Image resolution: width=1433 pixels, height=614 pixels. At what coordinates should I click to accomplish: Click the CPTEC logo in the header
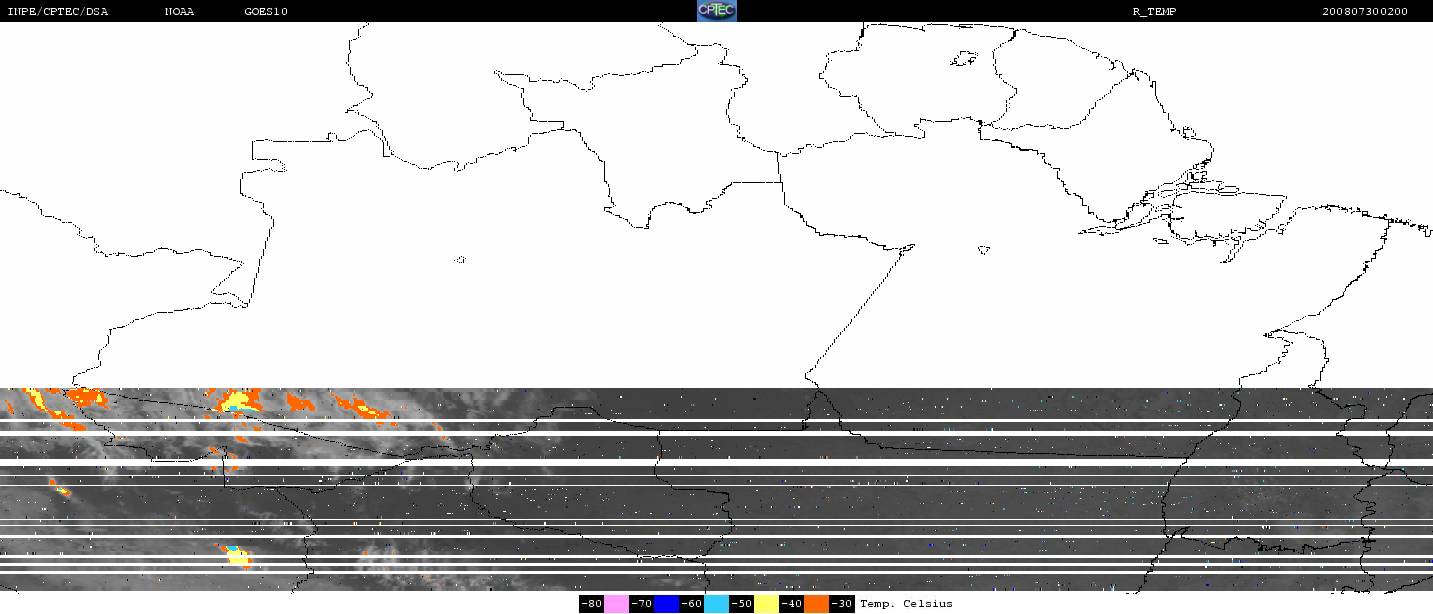717,11
